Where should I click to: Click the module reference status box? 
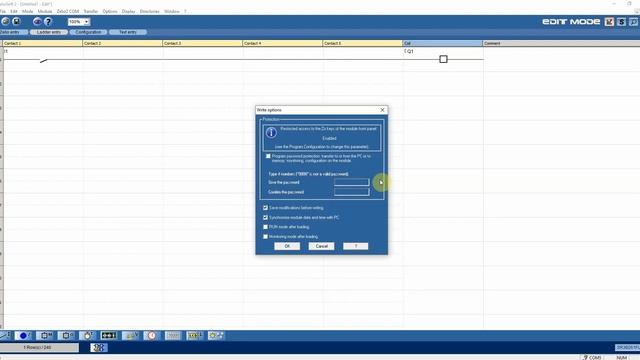[628, 347]
